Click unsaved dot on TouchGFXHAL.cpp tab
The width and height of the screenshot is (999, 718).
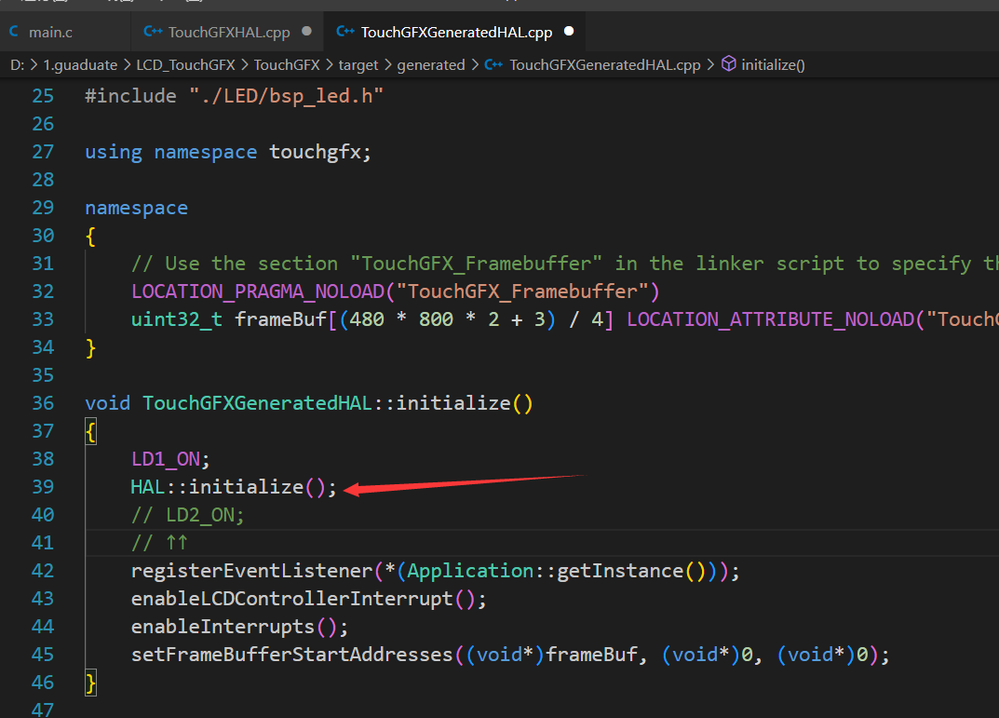(x=306, y=31)
